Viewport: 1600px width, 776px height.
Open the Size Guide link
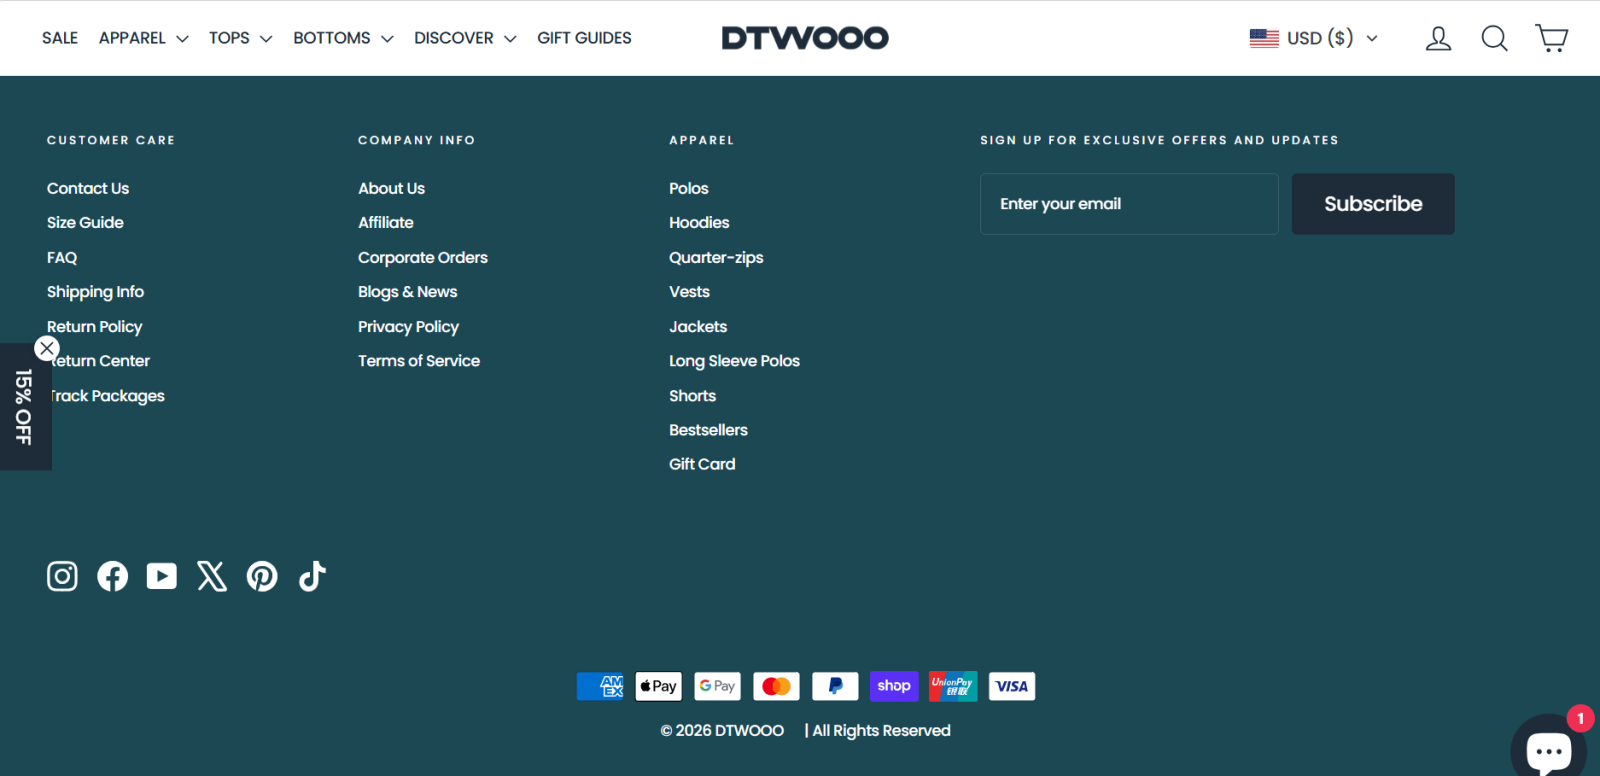click(x=85, y=222)
